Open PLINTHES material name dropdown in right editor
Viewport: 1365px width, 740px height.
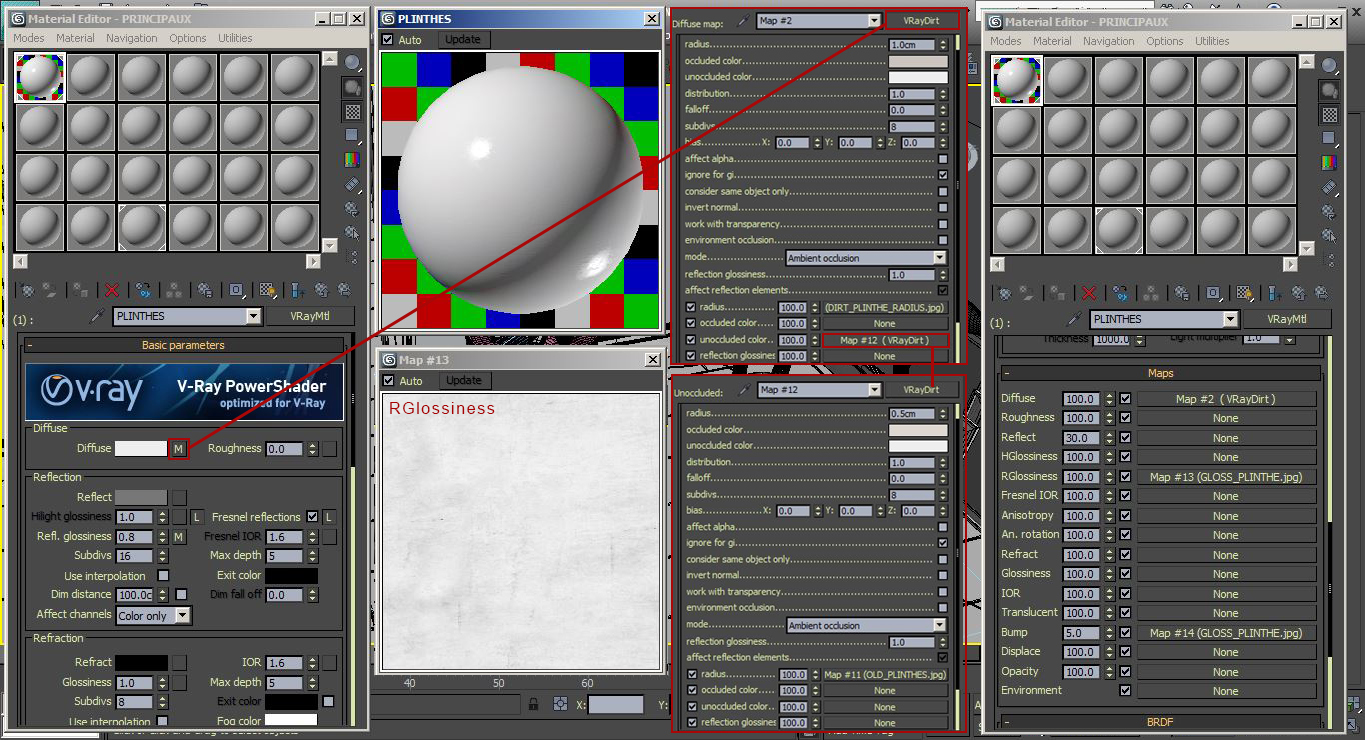[1230, 319]
